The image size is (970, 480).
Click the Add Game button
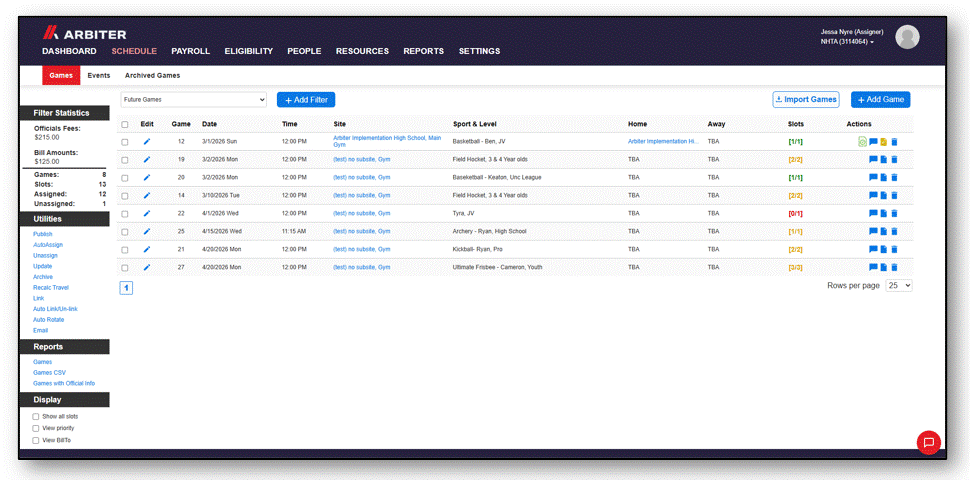click(x=880, y=100)
